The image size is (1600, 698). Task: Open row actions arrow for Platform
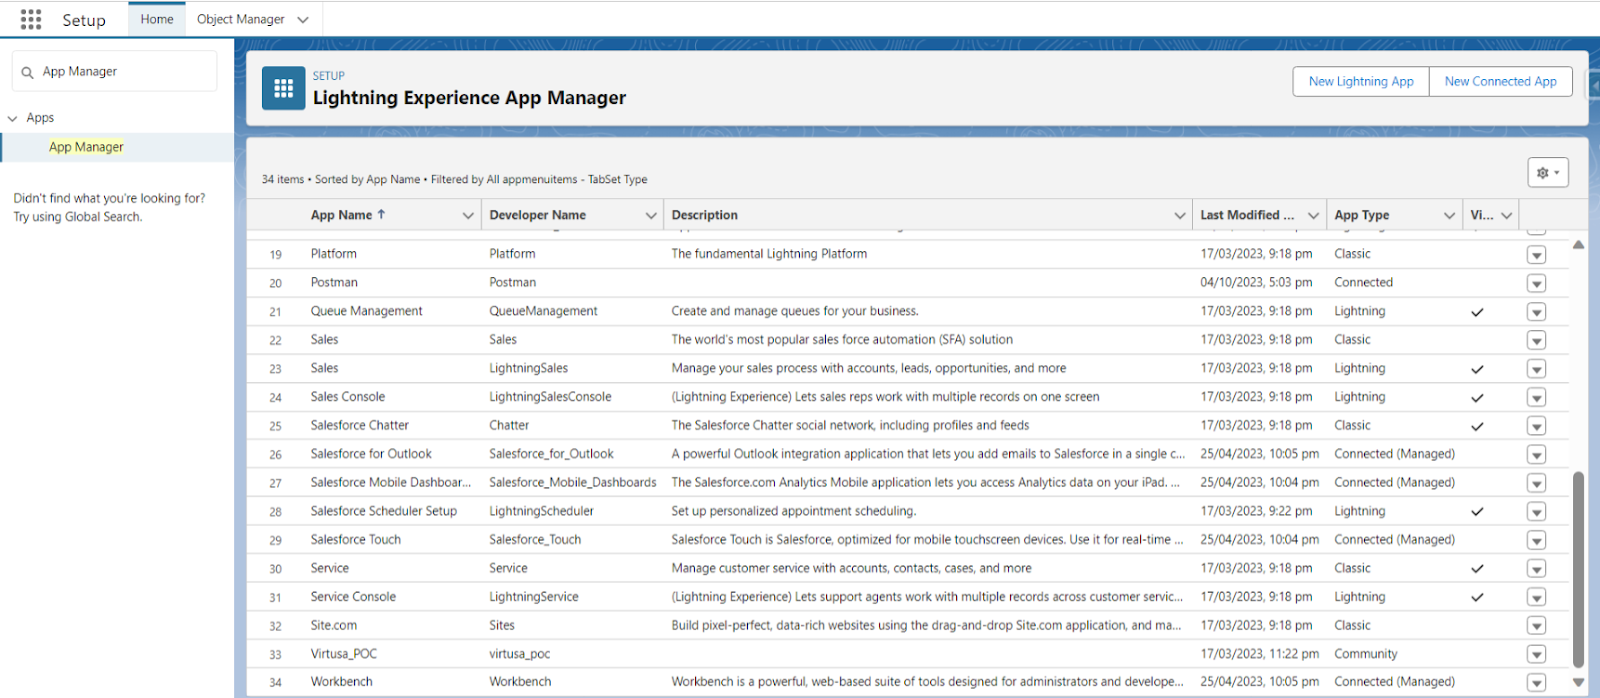coord(1537,255)
